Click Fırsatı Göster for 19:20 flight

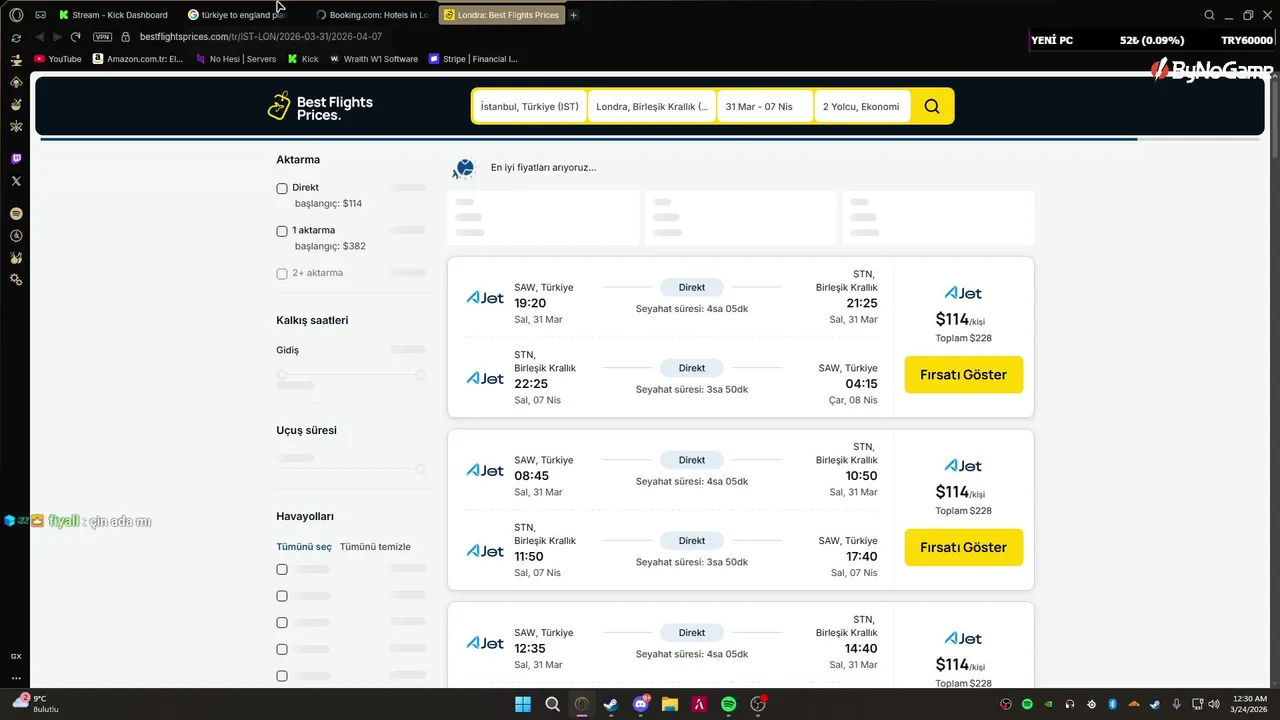pos(964,375)
